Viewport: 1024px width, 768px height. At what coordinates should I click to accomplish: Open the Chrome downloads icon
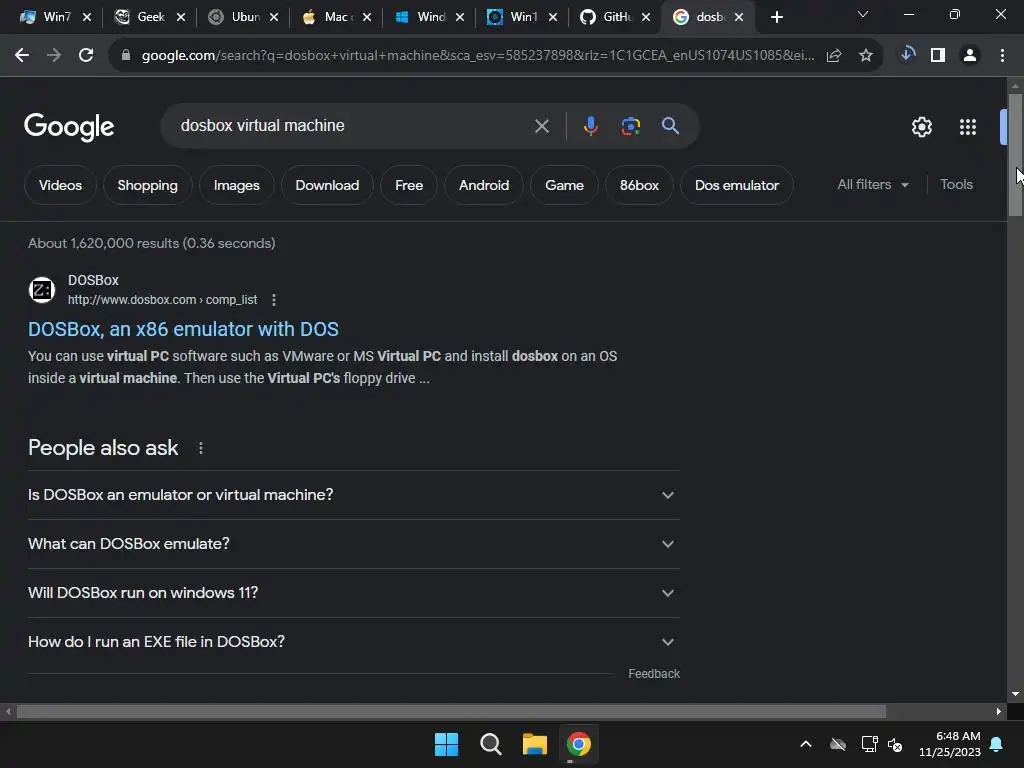pyautogui.click(x=907, y=55)
